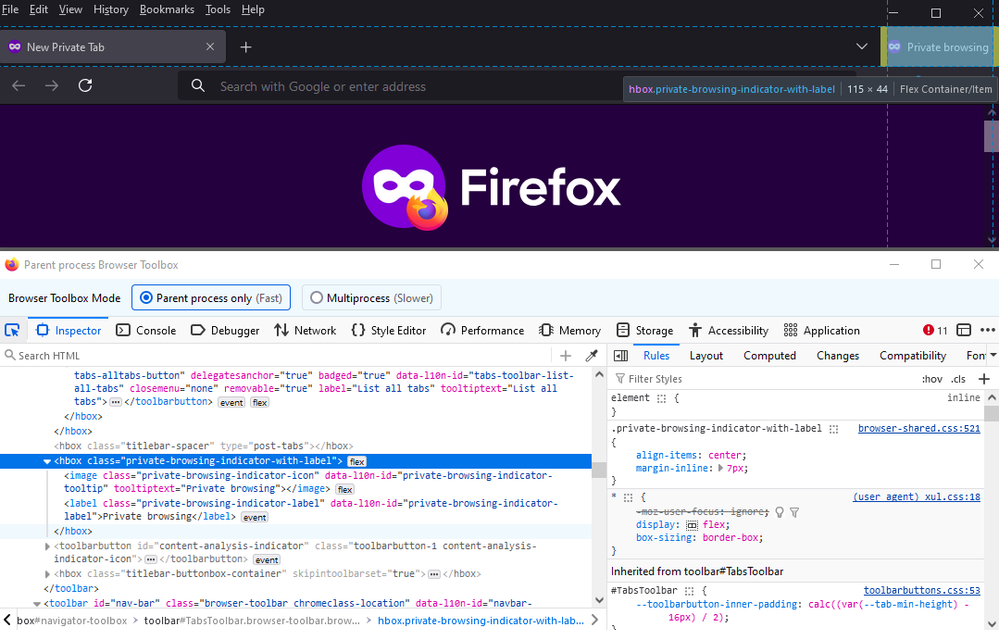Image resolution: width=999 pixels, height=630 pixels.
Task: Open browser-shared.css:521 source link
Action: [x=919, y=429]
